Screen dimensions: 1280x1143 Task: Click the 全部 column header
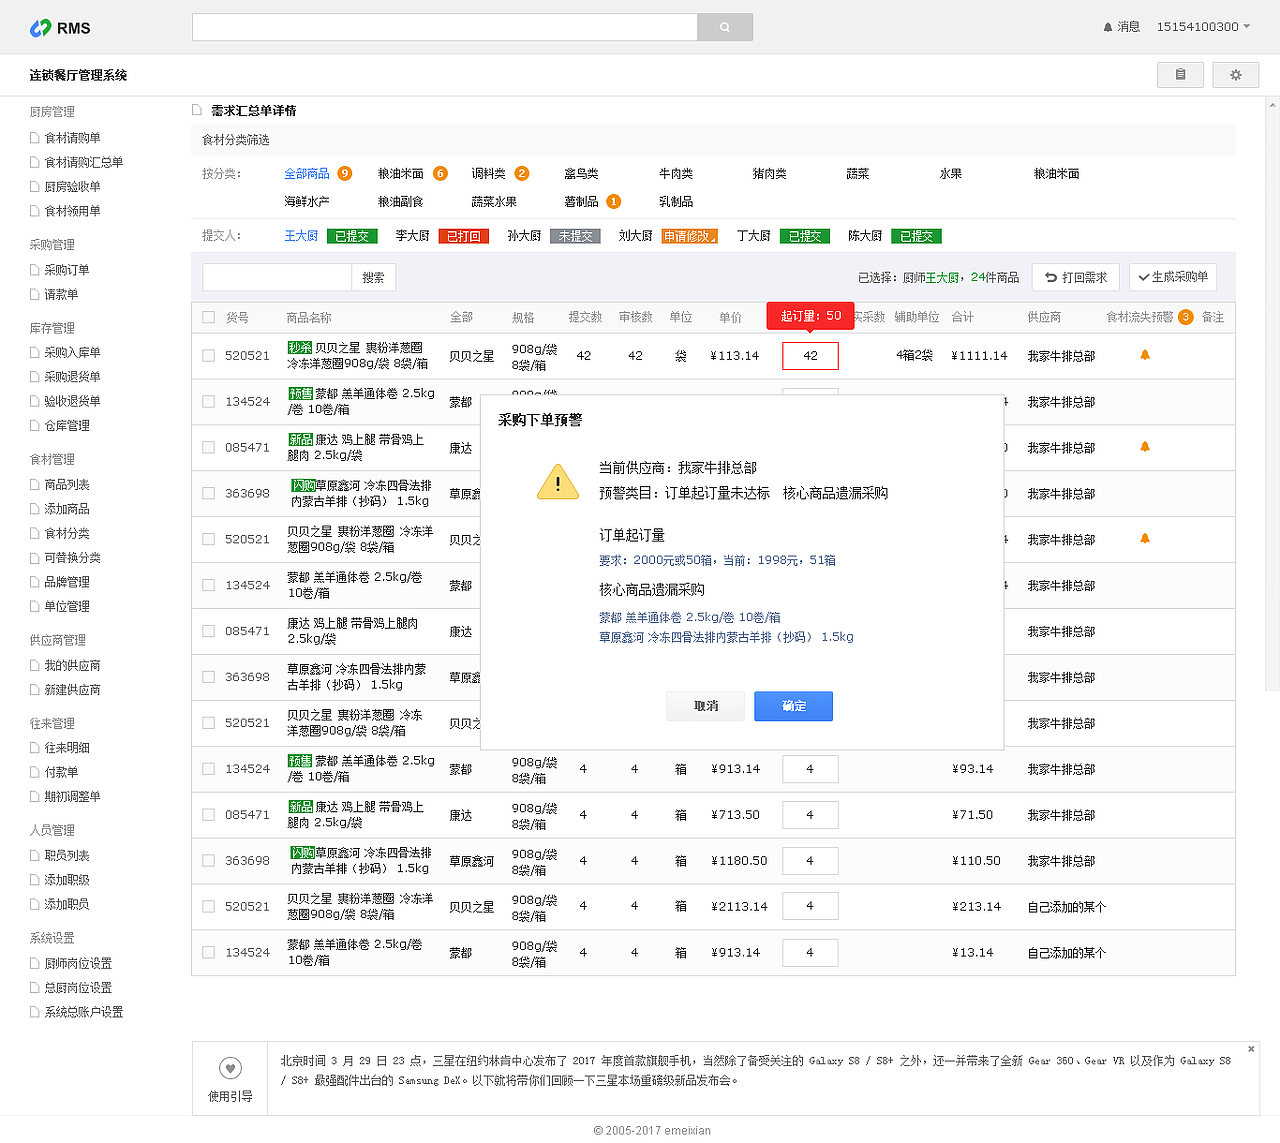461,318
